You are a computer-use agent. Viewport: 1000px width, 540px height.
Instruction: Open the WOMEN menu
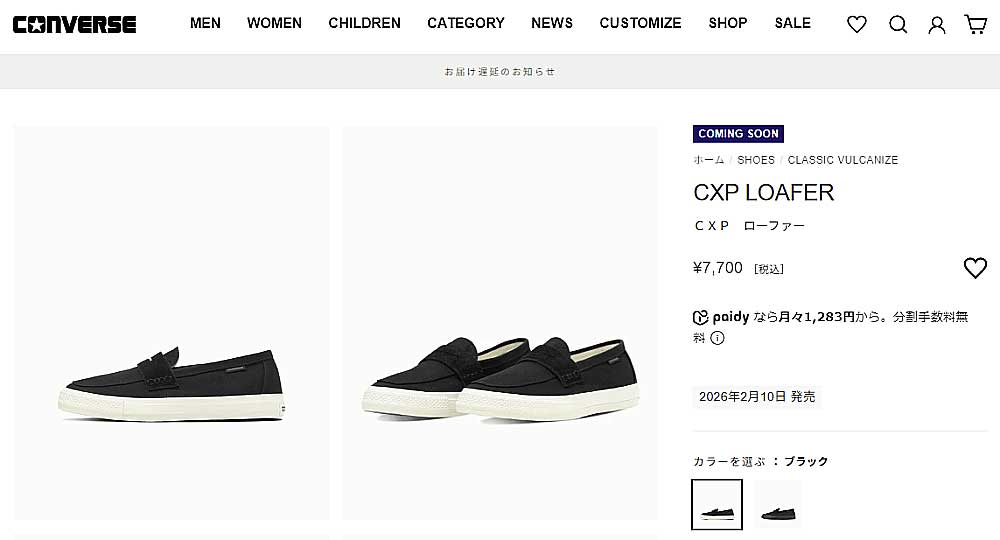pyautogui.click(x=274, y=23)
